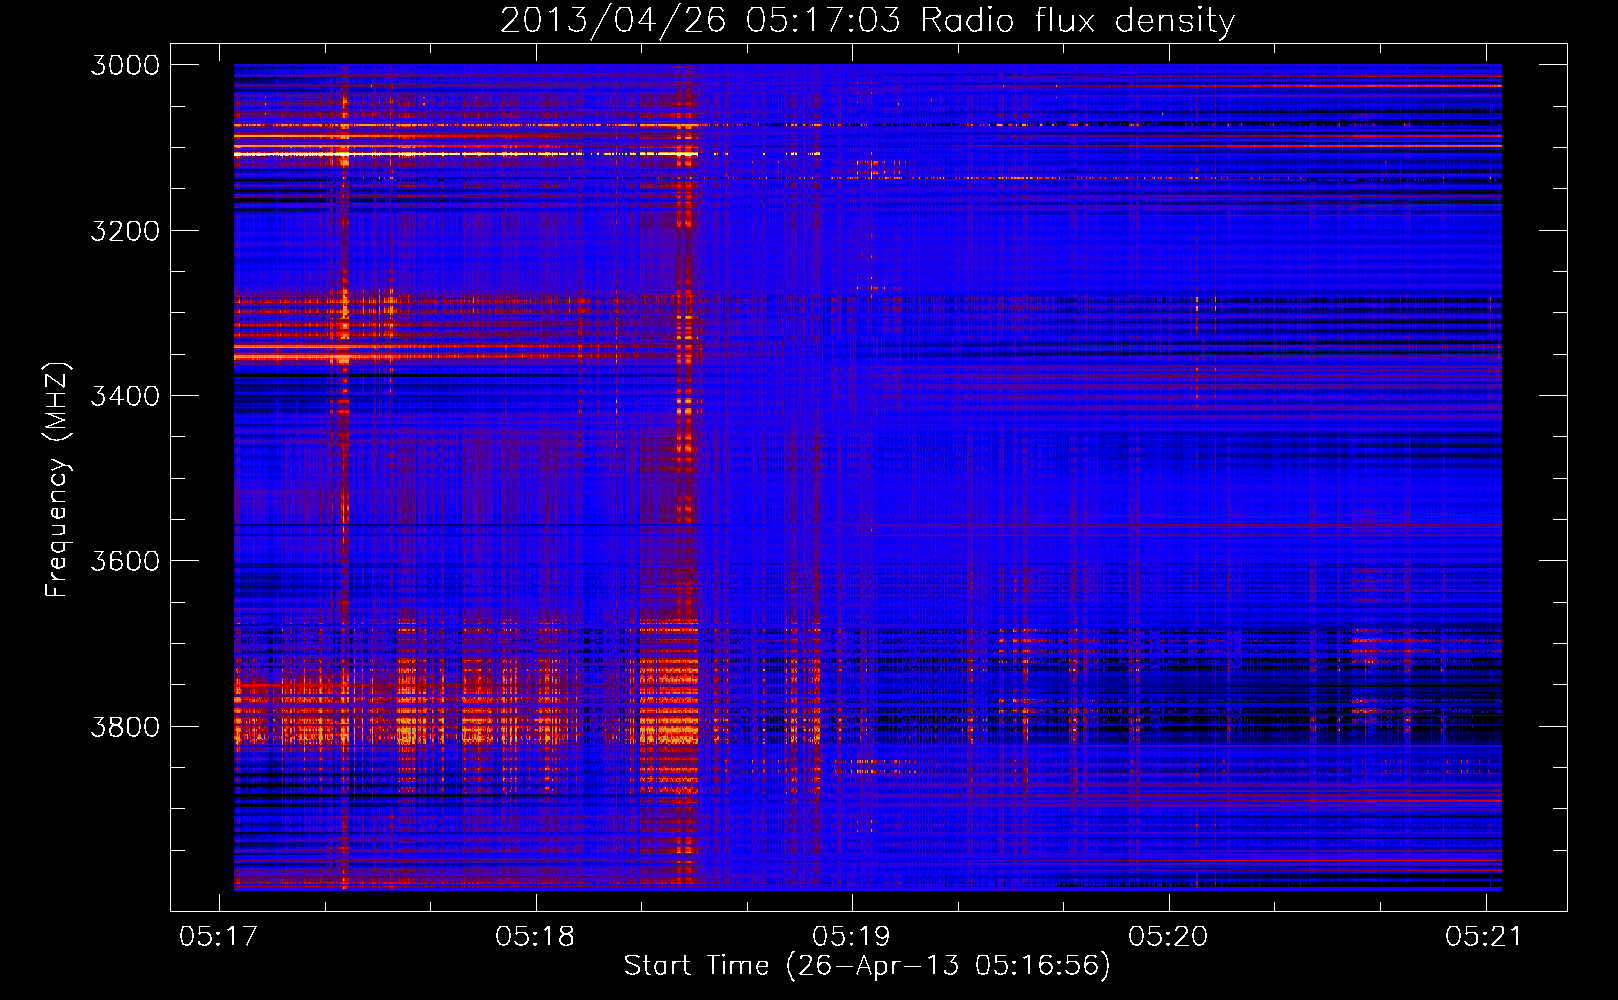Click the 3200 frequency tick label
Image resolution: width=1618 pixels, height=1000 pixels.
click(x=125, y=231)
